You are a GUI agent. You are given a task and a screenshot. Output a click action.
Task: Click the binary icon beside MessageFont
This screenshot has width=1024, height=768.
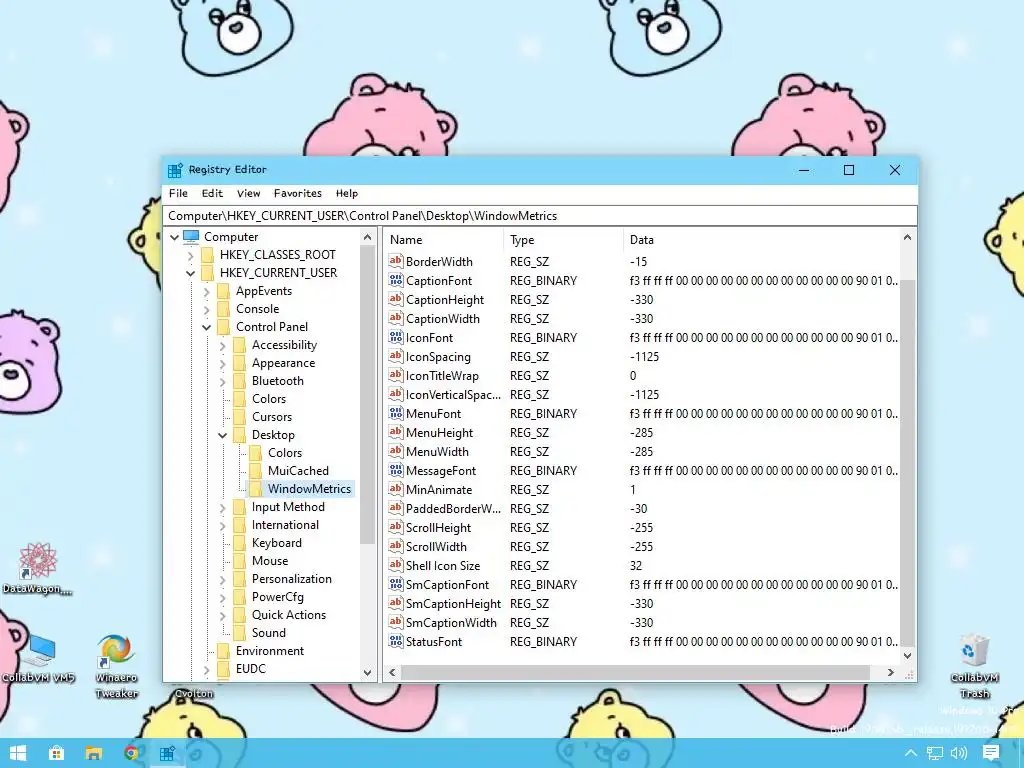tap(396, 470)
